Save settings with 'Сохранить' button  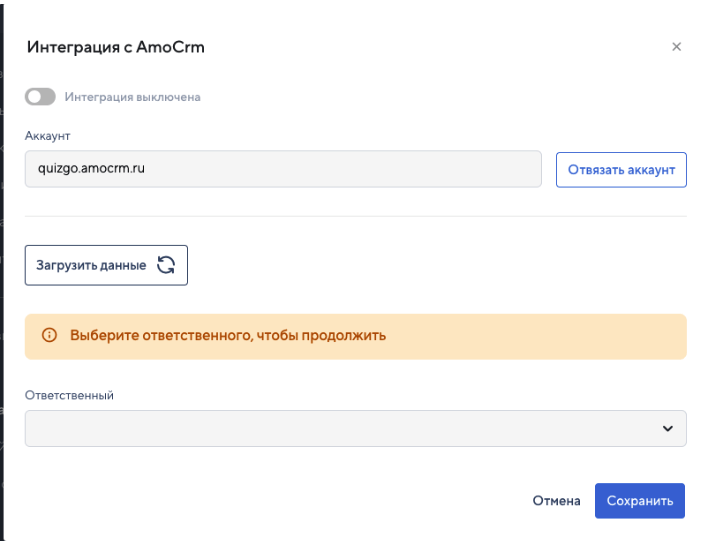(640, 501)
